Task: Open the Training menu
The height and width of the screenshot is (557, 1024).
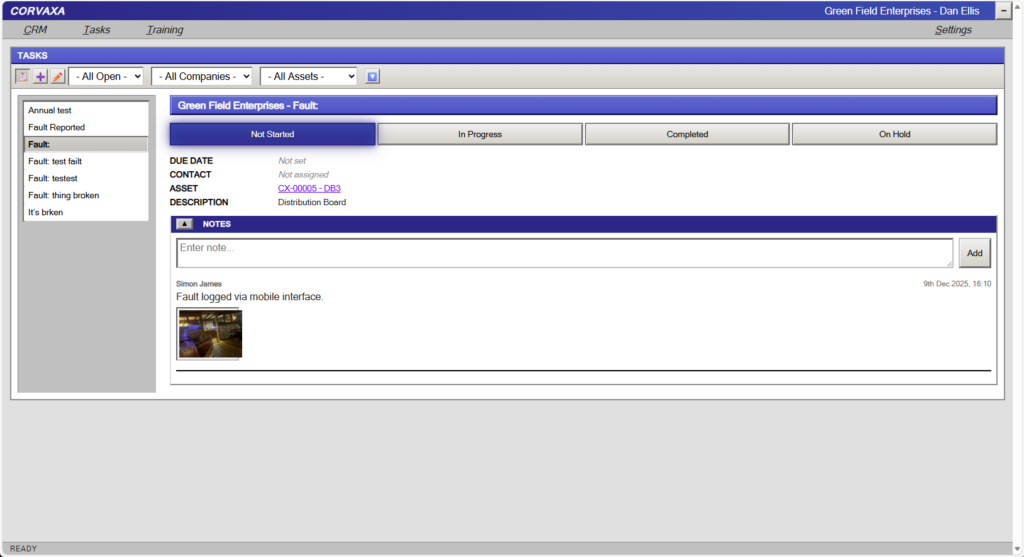Action: click(164, 30)
